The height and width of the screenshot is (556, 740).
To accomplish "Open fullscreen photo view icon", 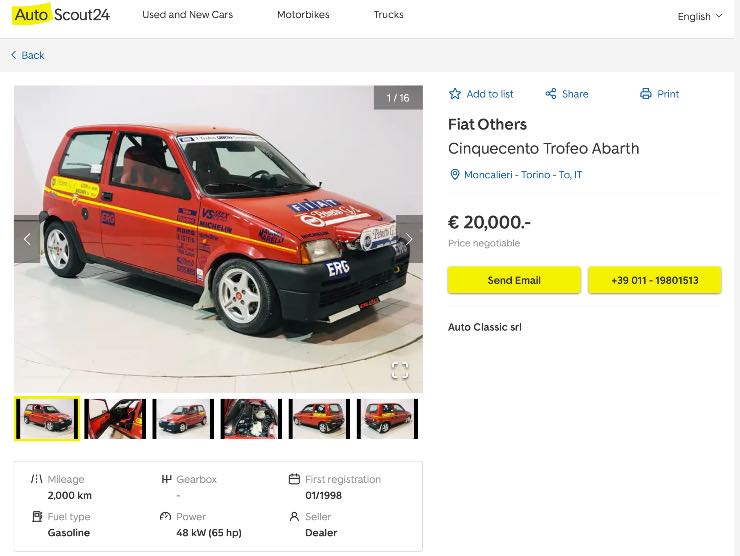I will tap(400, 371).
